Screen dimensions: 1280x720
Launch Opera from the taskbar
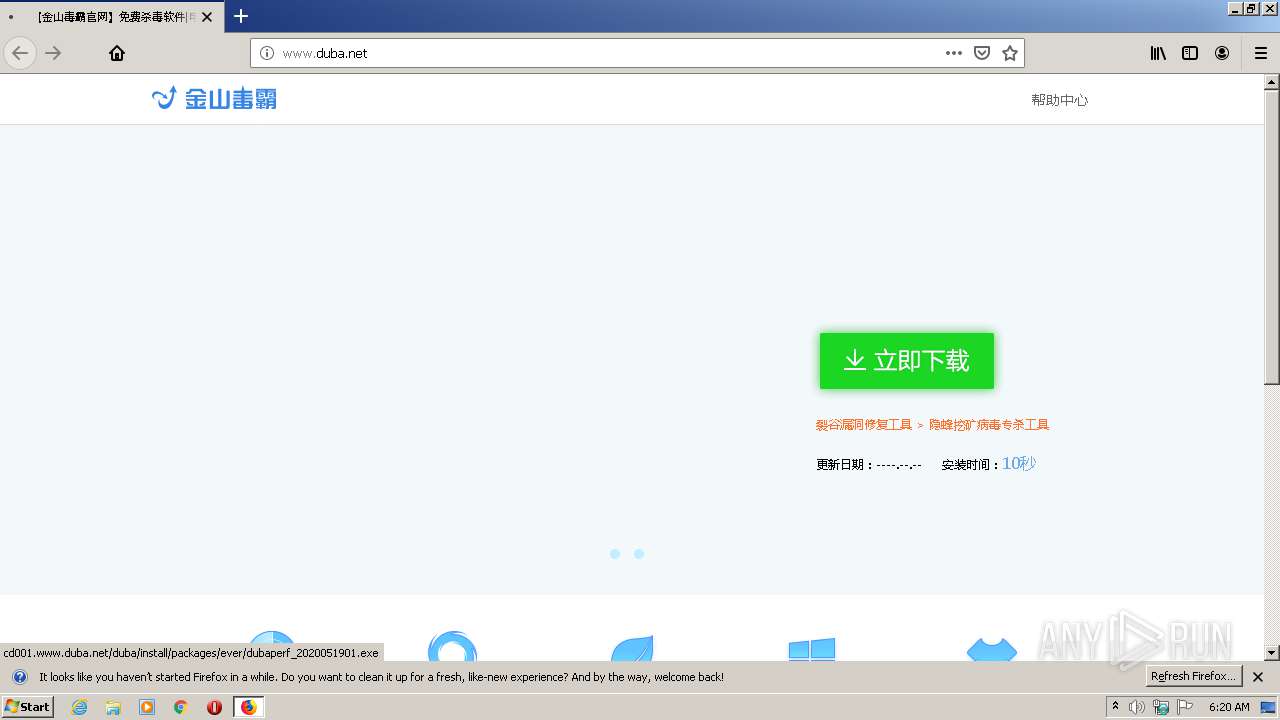pyautogui.click(x=214, y=707)
